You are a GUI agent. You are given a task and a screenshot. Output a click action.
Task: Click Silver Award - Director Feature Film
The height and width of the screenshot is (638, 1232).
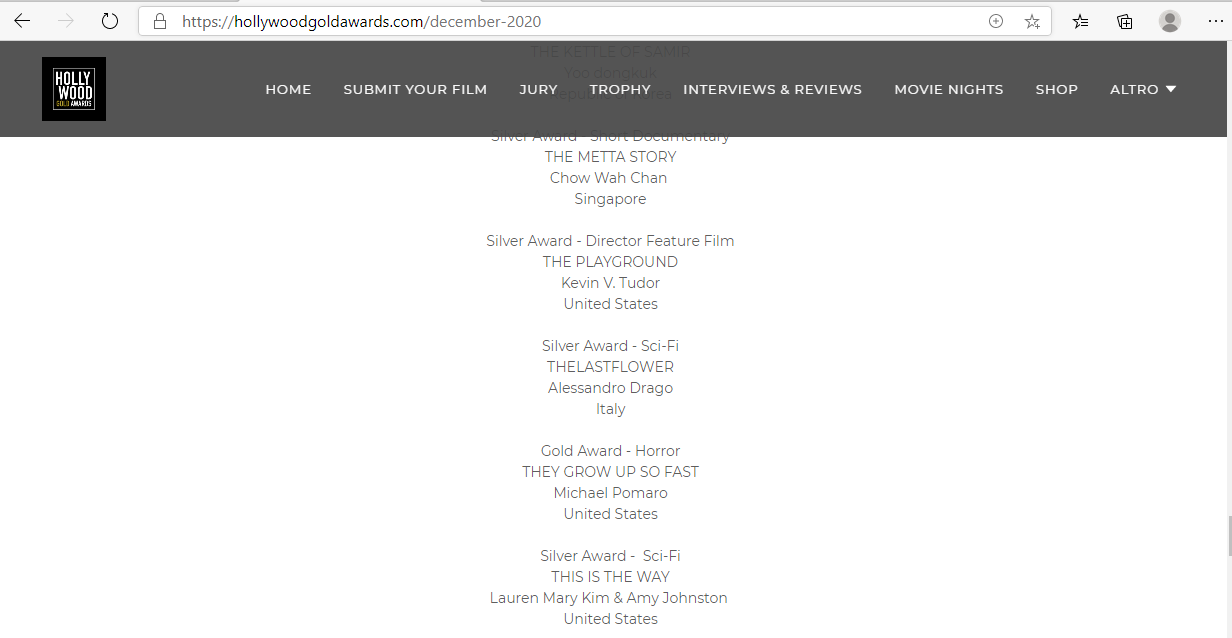point(610,241)
